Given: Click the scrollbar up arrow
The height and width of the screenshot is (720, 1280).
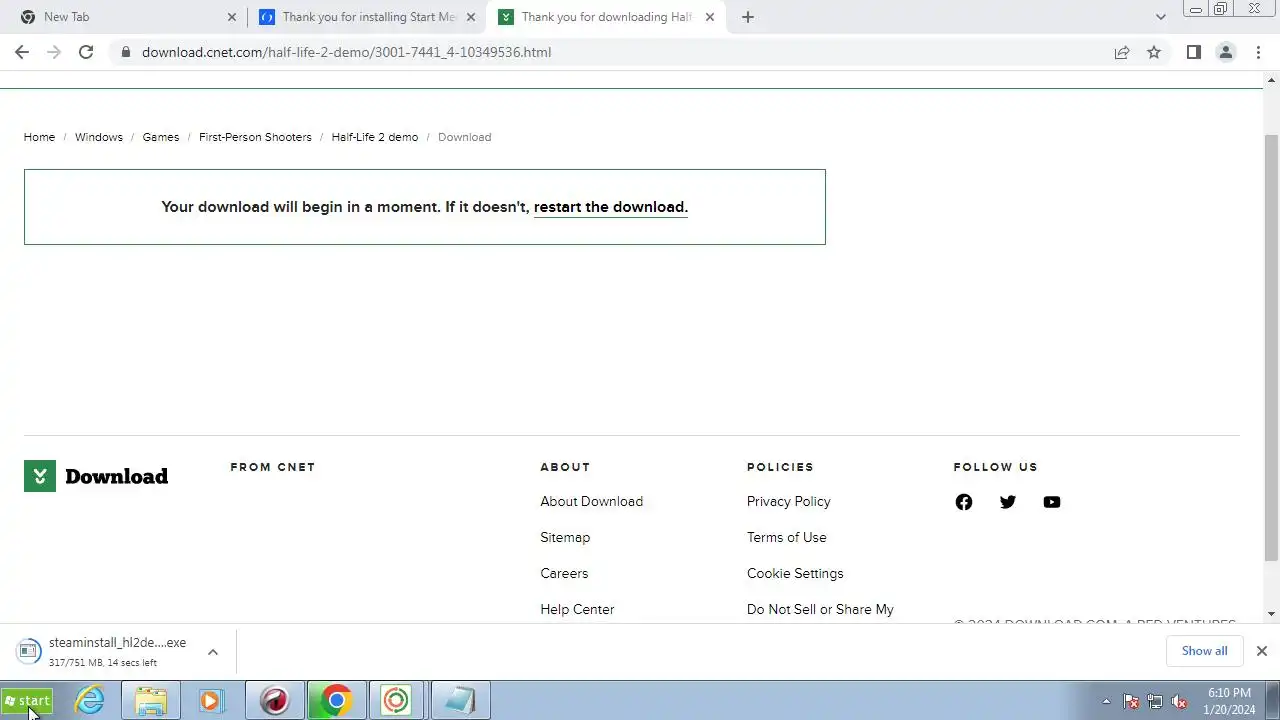Looking at the screenshot, I should 1272,79.
